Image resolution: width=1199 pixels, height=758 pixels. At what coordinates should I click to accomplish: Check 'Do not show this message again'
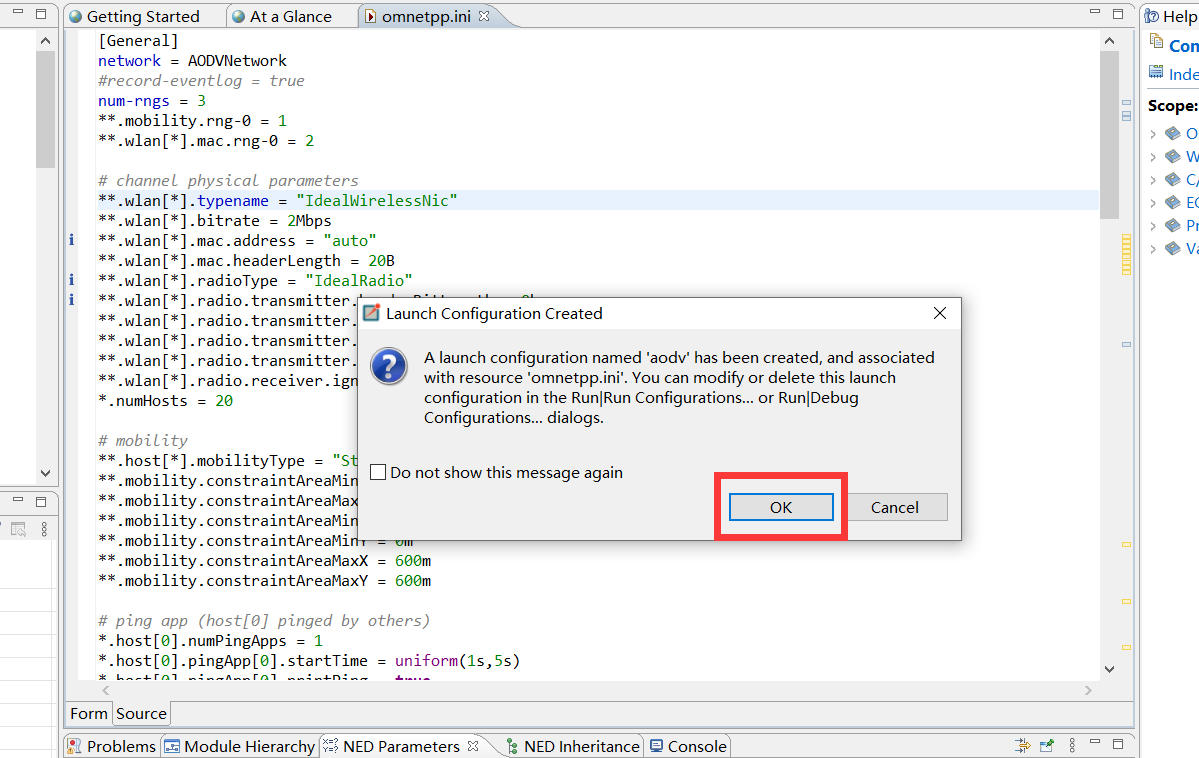(378, 472)
